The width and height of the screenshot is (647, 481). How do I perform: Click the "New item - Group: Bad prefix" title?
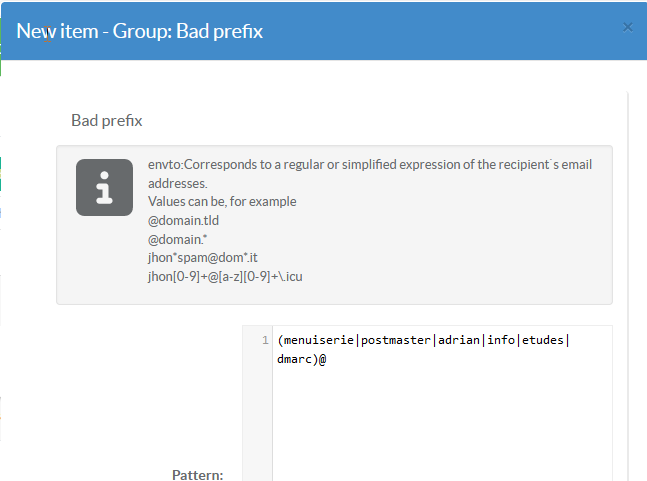coord(140,30)
